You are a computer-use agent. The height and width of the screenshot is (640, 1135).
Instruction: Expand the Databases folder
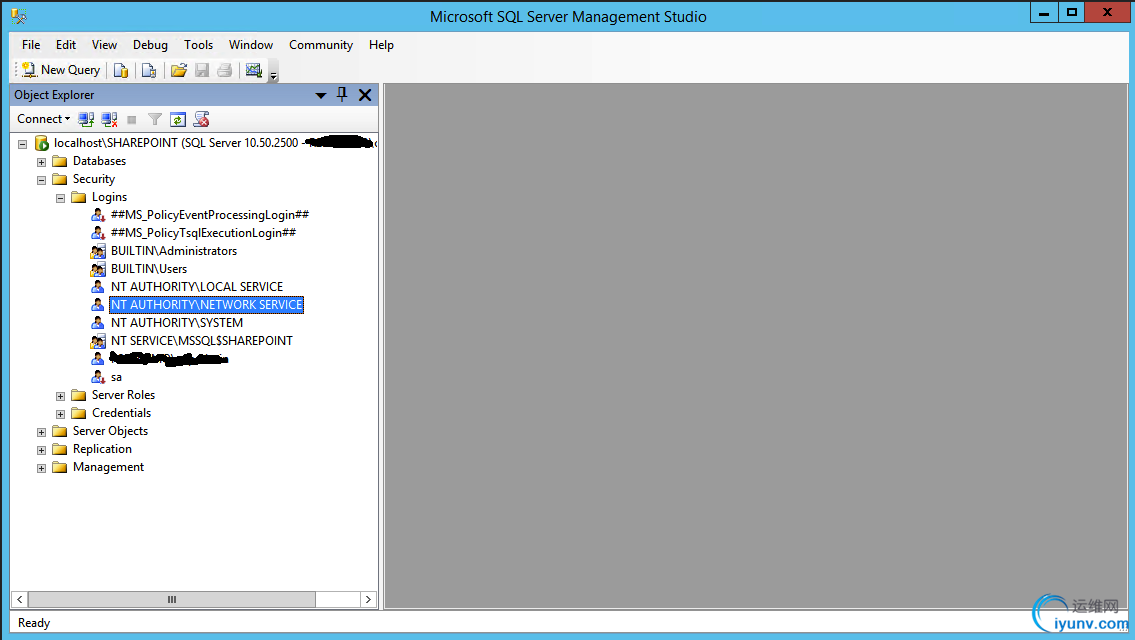click(41, 161)
